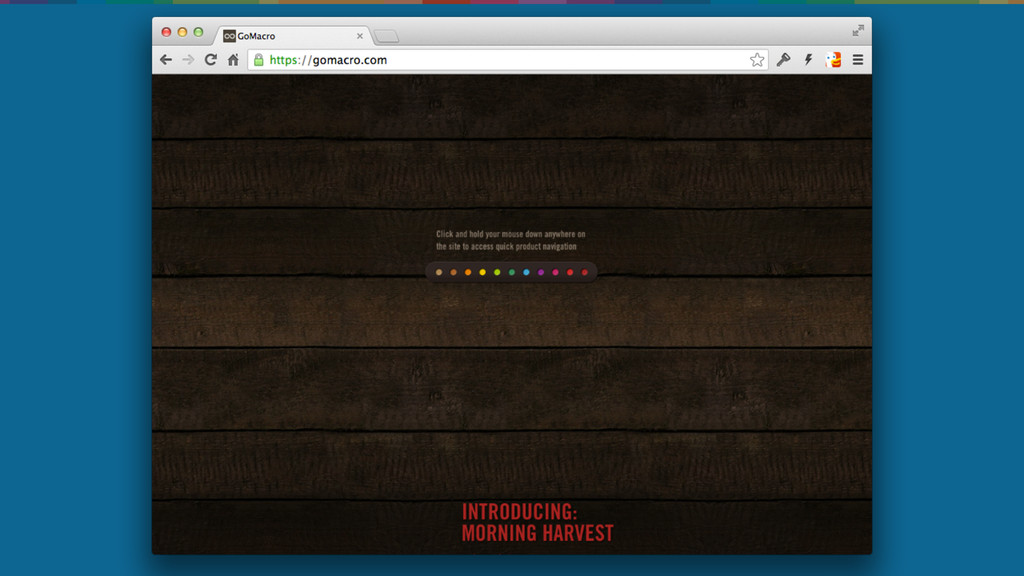Minimize the Chrome window with yellow button
The height and width of the screenshot is (576, 1024).
pyautogui.click(x=182, y=32)
